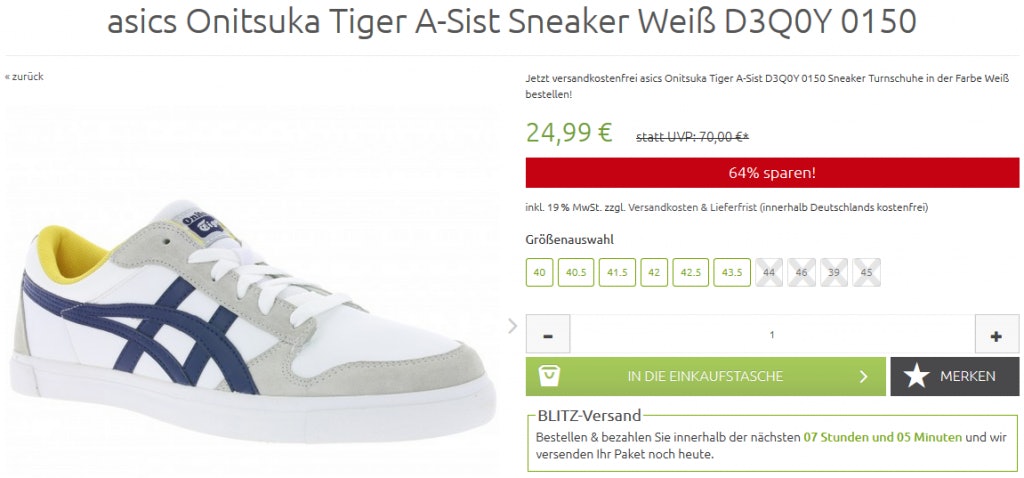Increase quantity with the plus button
The width and height of the screenshot is (1024, 478).
coord(997,334)
